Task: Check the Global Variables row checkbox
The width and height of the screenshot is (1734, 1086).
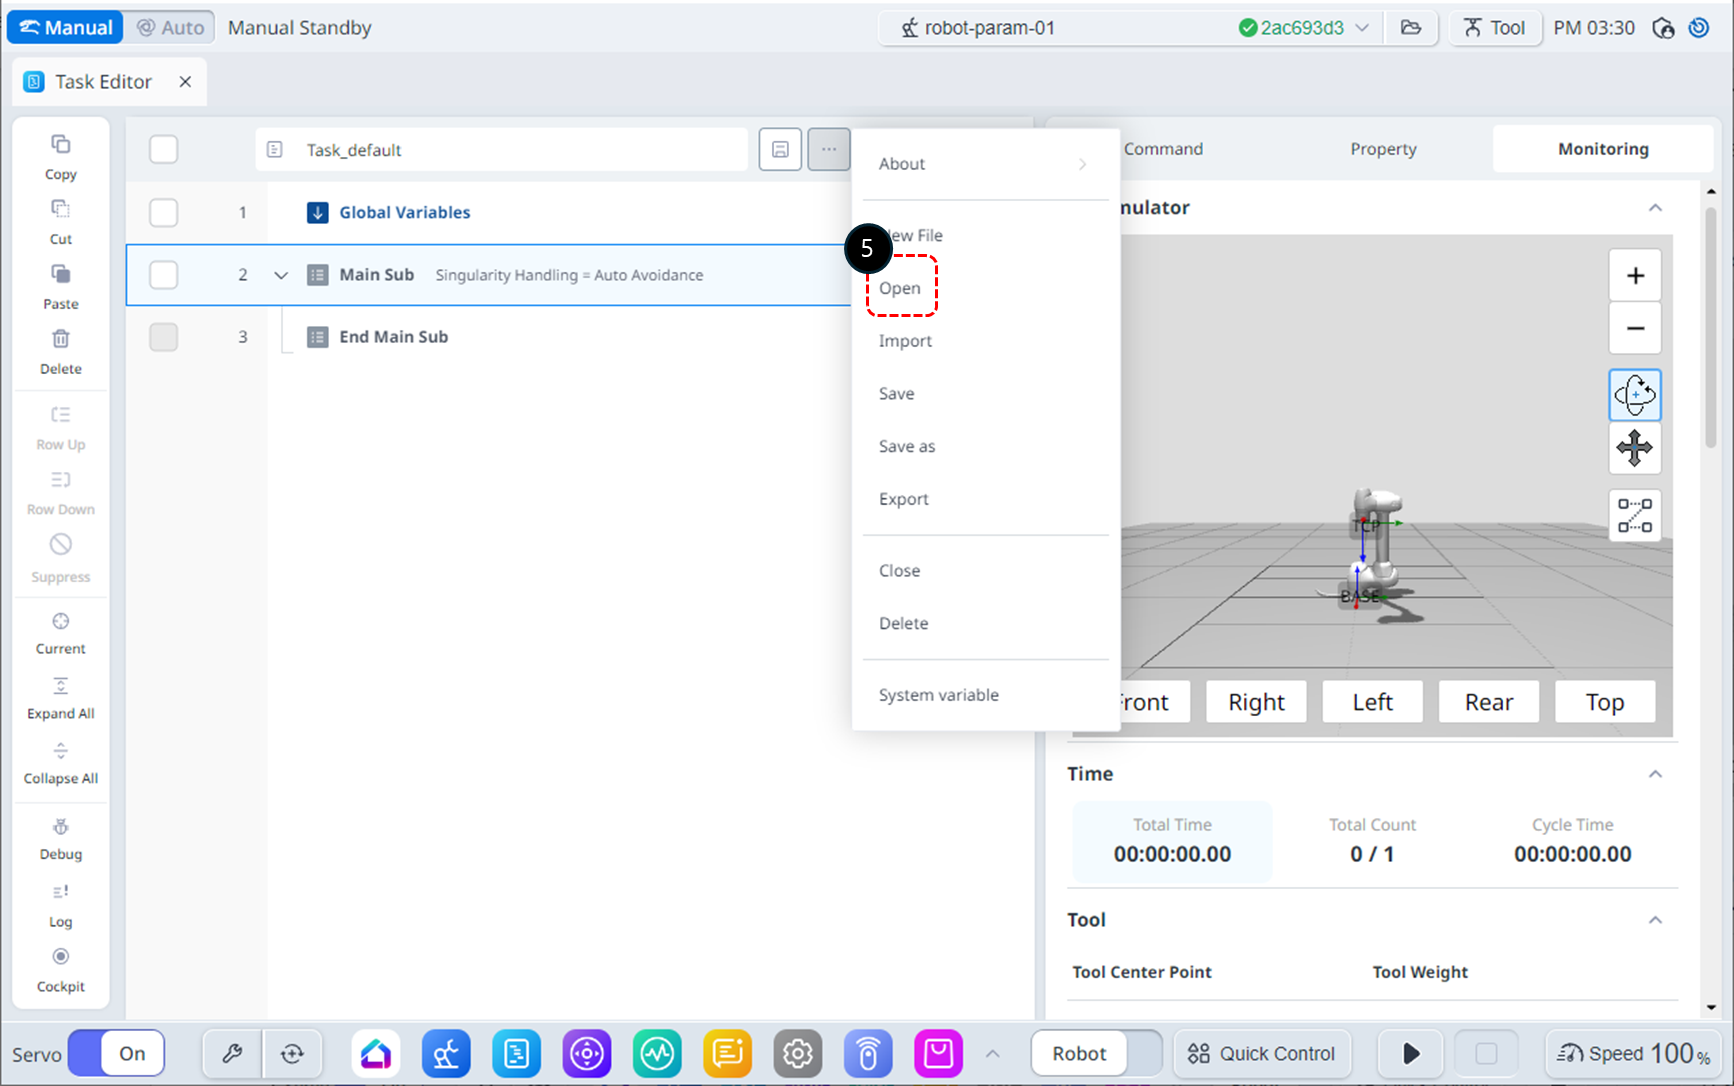Action: (x=163, y=212)
